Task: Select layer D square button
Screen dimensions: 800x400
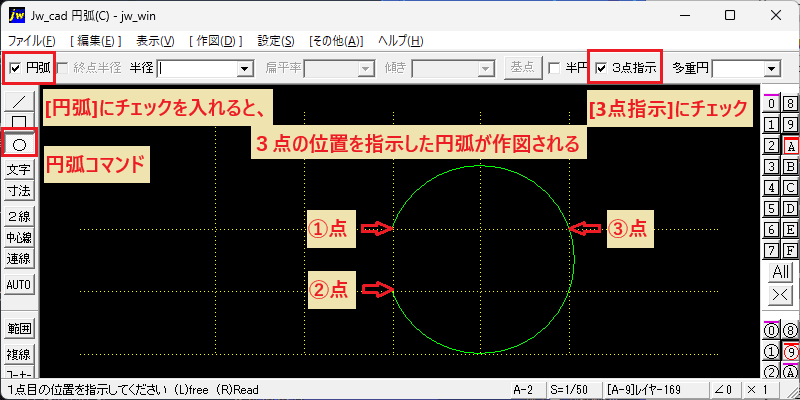Action: click(x=790, y=209)
